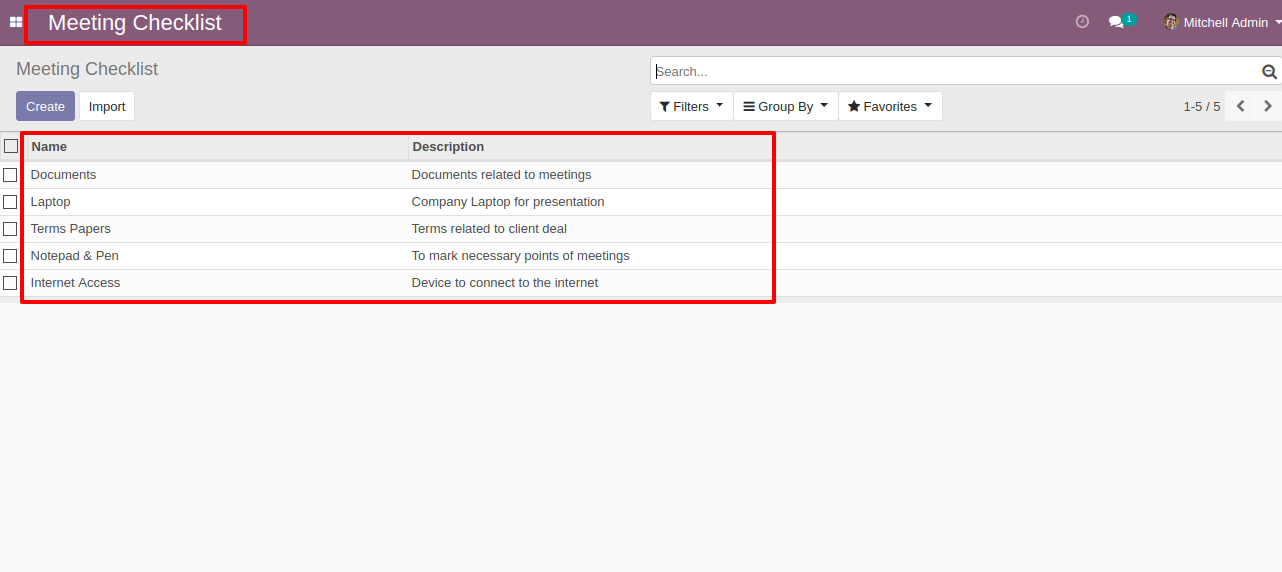Go to next page arrow

click(1267, 106)
